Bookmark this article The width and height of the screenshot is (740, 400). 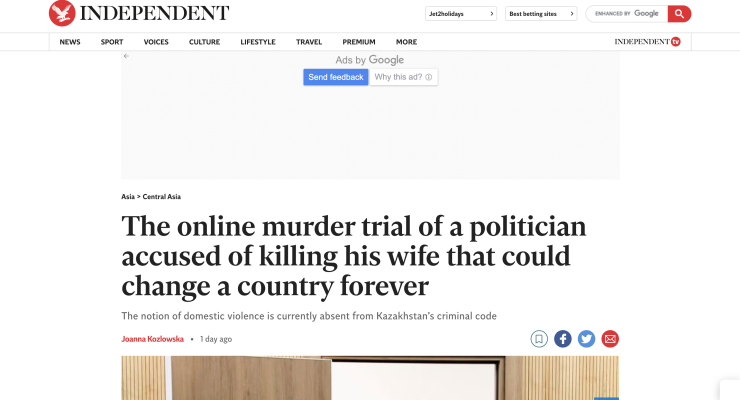click(x=539, y=339)
